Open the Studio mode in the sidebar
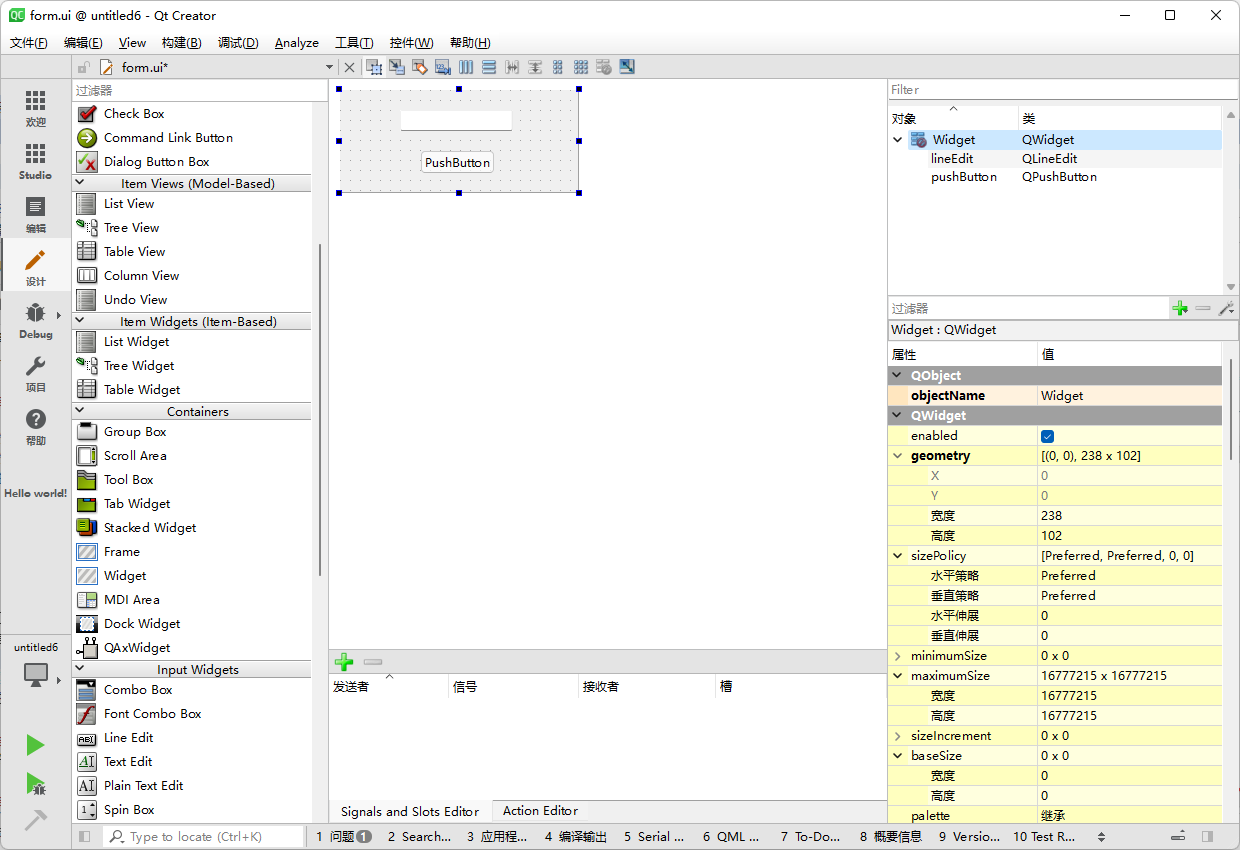The width and height of the screenshot is (1240, 850). tap(36, 162)
